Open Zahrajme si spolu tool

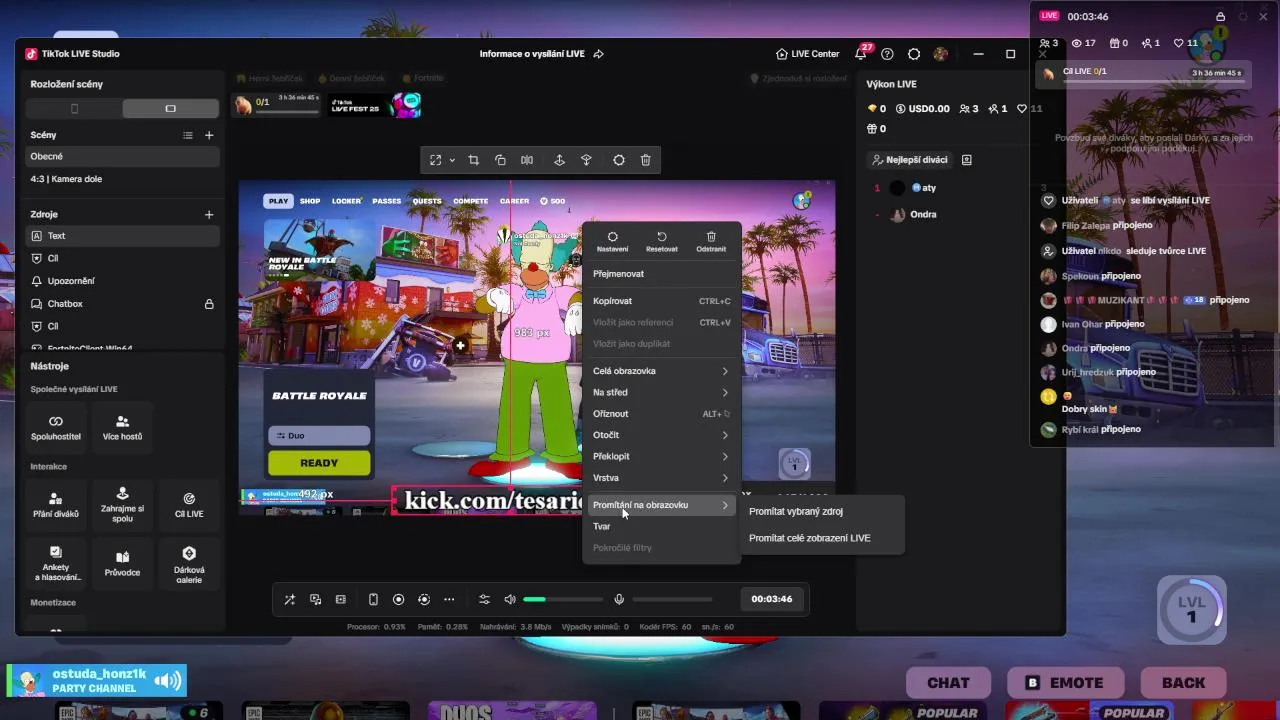122,505
